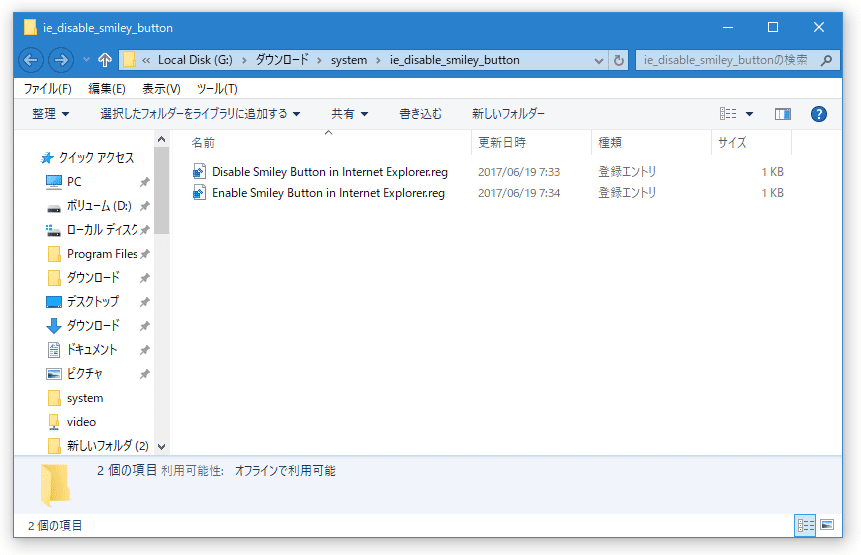Open video folder in navigation pane
Screen dimensions: 861x555
(81, 422)
